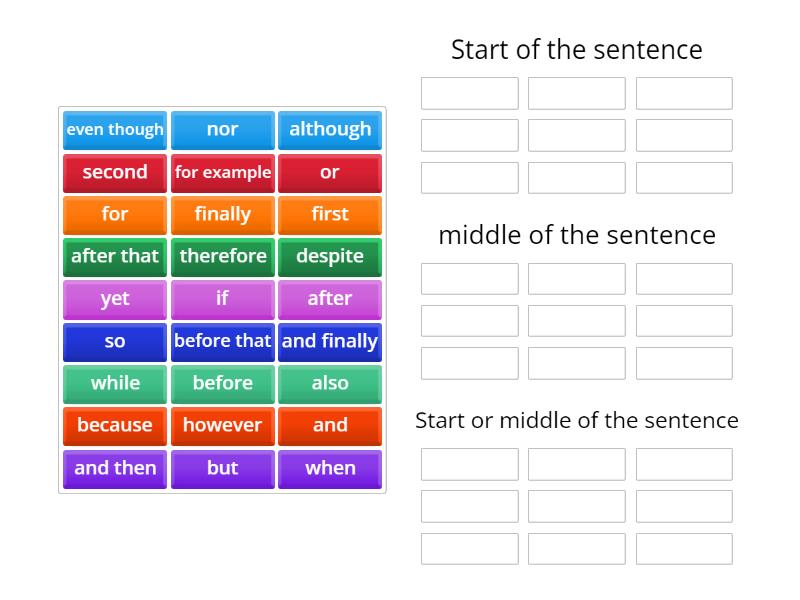Screen dimensions: 800x600
Task: Click the orange 'because' tile
Action: [x=115, y=426]
